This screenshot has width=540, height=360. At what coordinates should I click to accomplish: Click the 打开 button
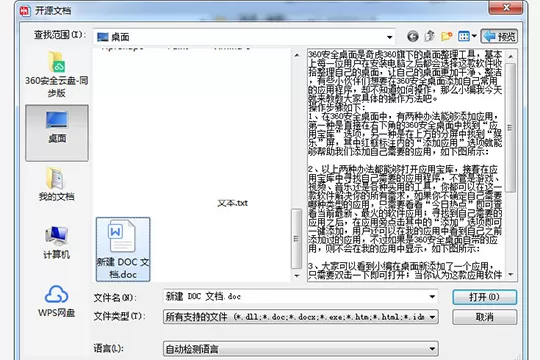(x=484, y=297)
